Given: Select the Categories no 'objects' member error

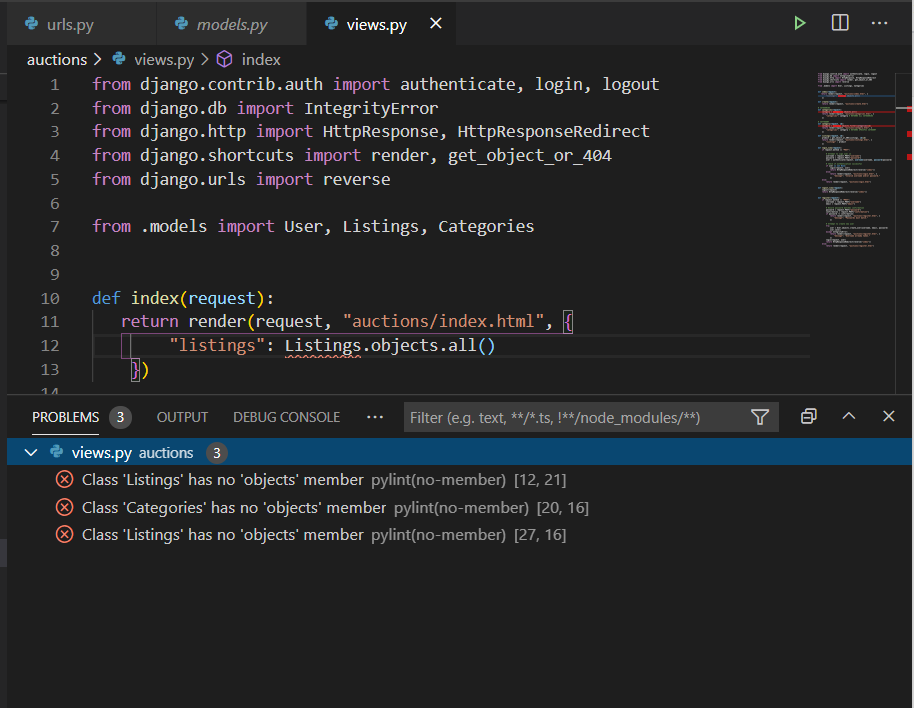Looking at the screenshot, I should [233, 508].
